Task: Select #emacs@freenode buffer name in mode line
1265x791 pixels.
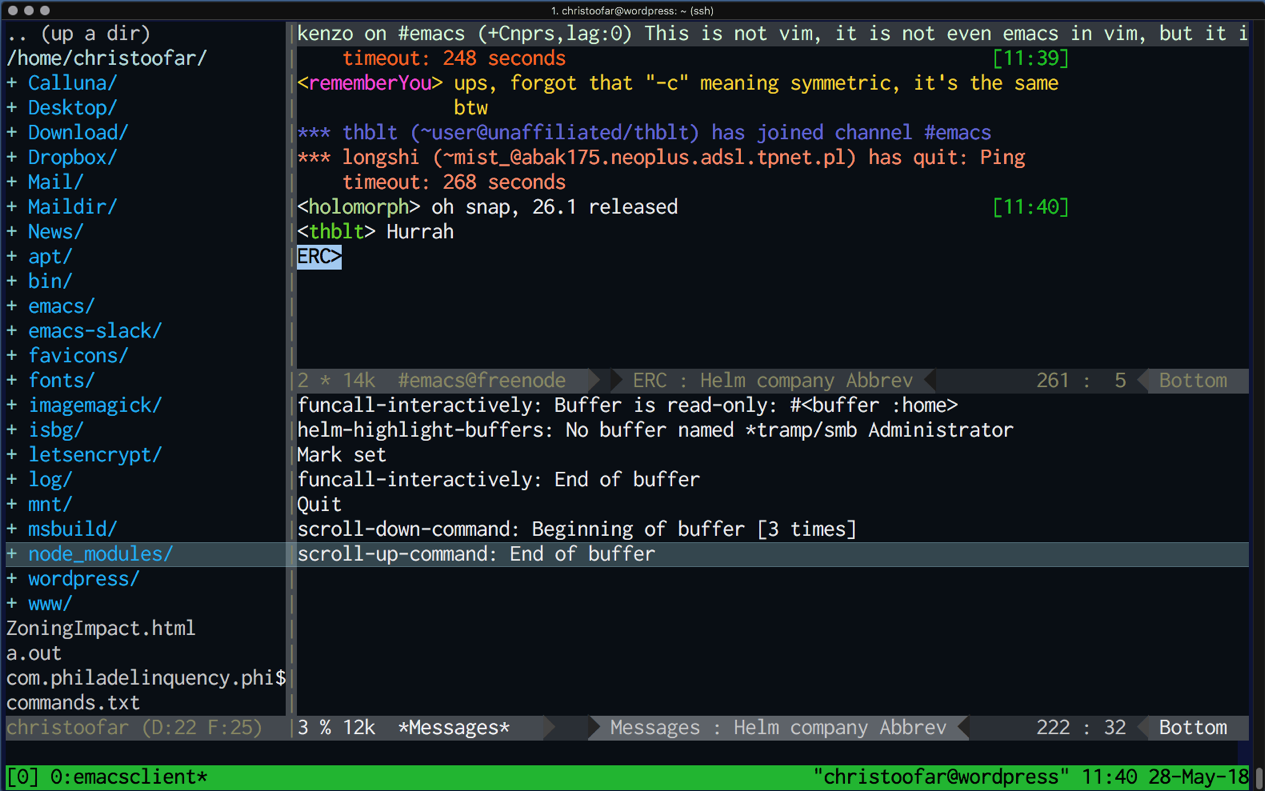Action: point(482,381)
